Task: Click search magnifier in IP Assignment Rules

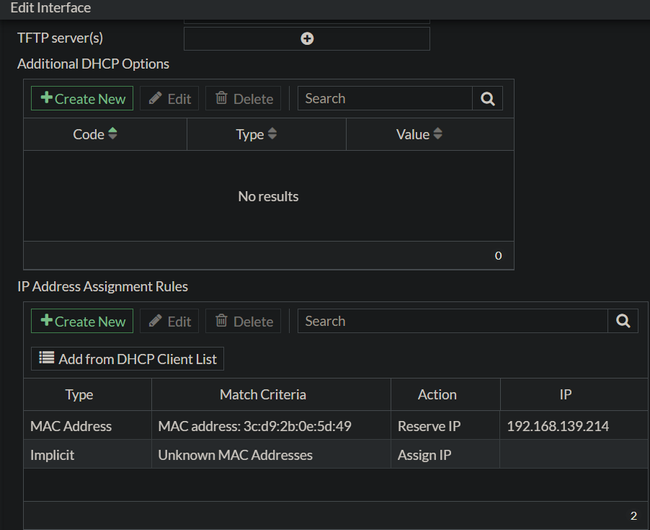Action: point(623,321)
